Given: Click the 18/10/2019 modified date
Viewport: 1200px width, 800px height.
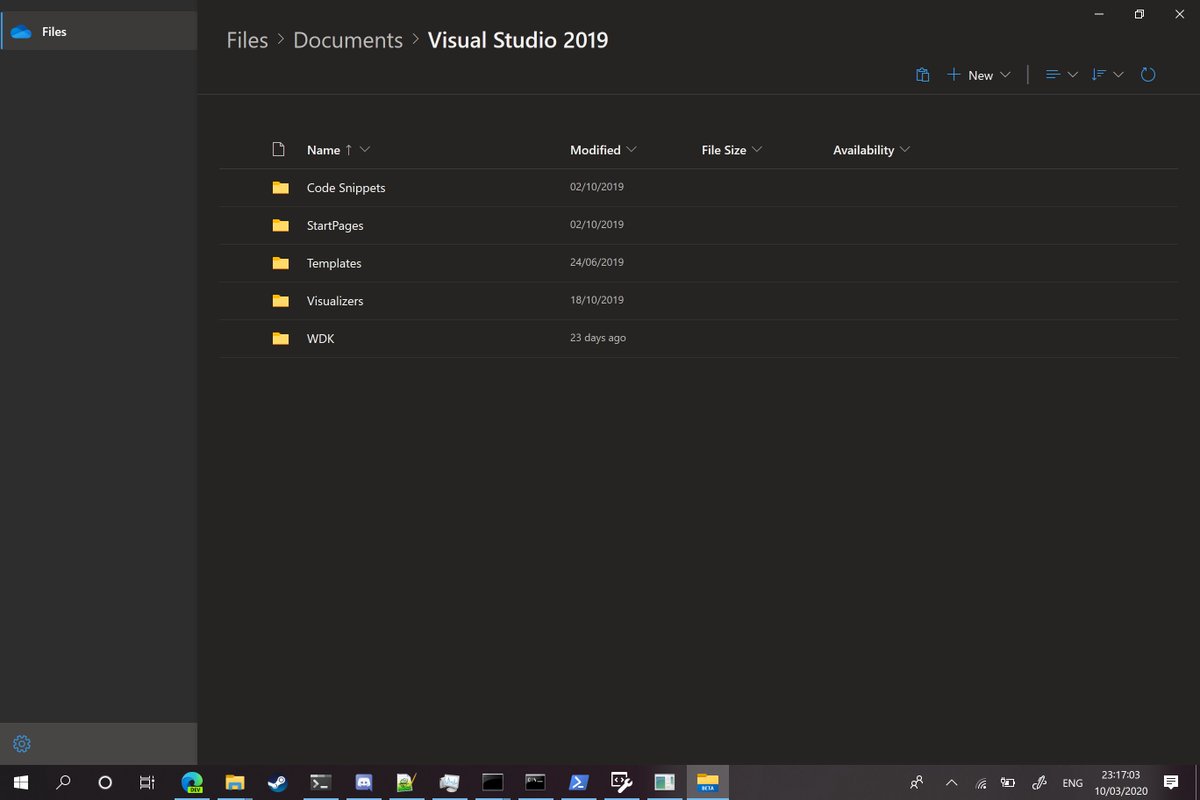Looking at the screenshot, I should pyautogui.click(x=597, y=300).
